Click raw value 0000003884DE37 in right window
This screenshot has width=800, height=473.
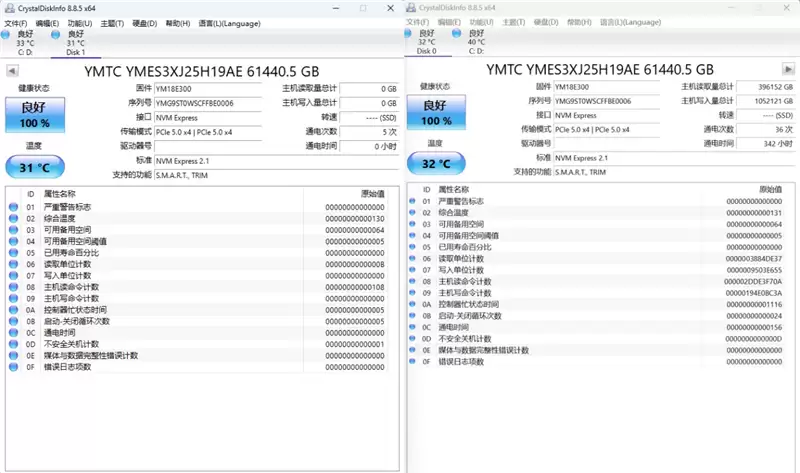[754, 259]
